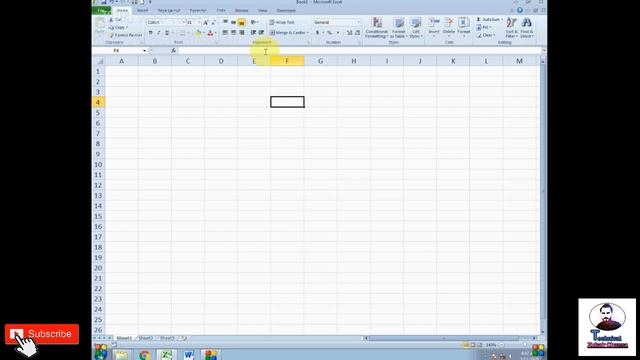Viewport: 640px width, 360px height.
Task: Apply Percent Style
Action: point(329,33)
